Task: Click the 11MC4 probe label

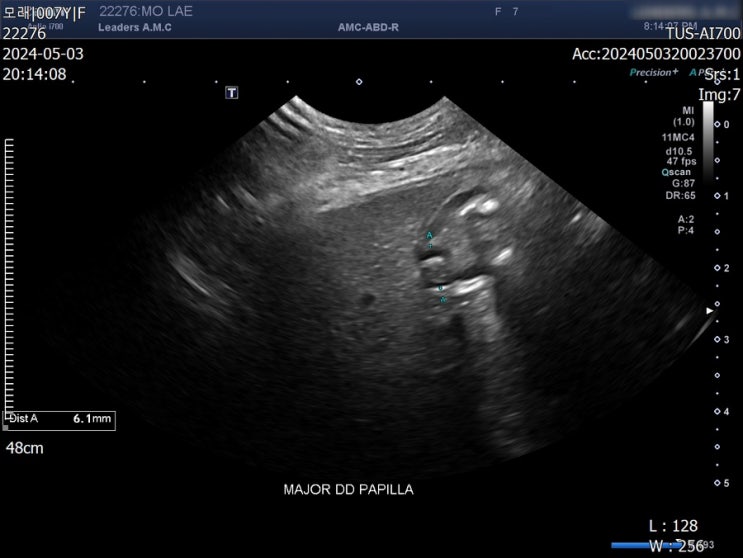Action: point(678,137)
